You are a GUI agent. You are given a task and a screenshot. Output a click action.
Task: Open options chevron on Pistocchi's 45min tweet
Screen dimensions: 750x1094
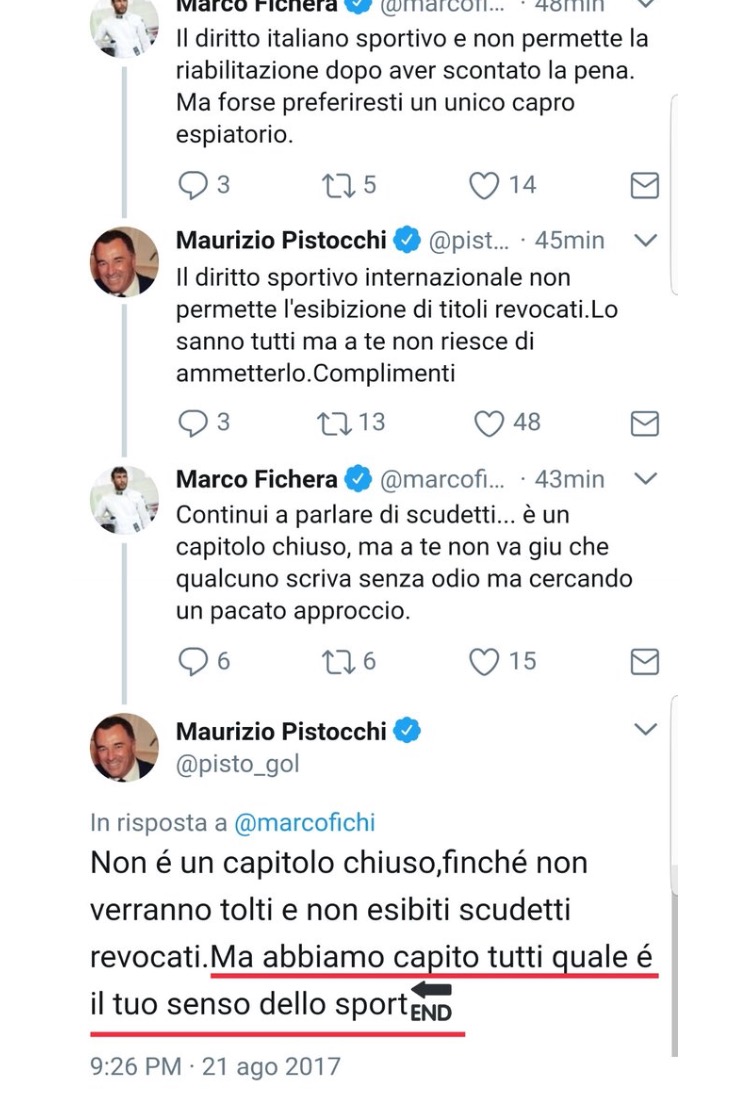click(x=646, y=240)
